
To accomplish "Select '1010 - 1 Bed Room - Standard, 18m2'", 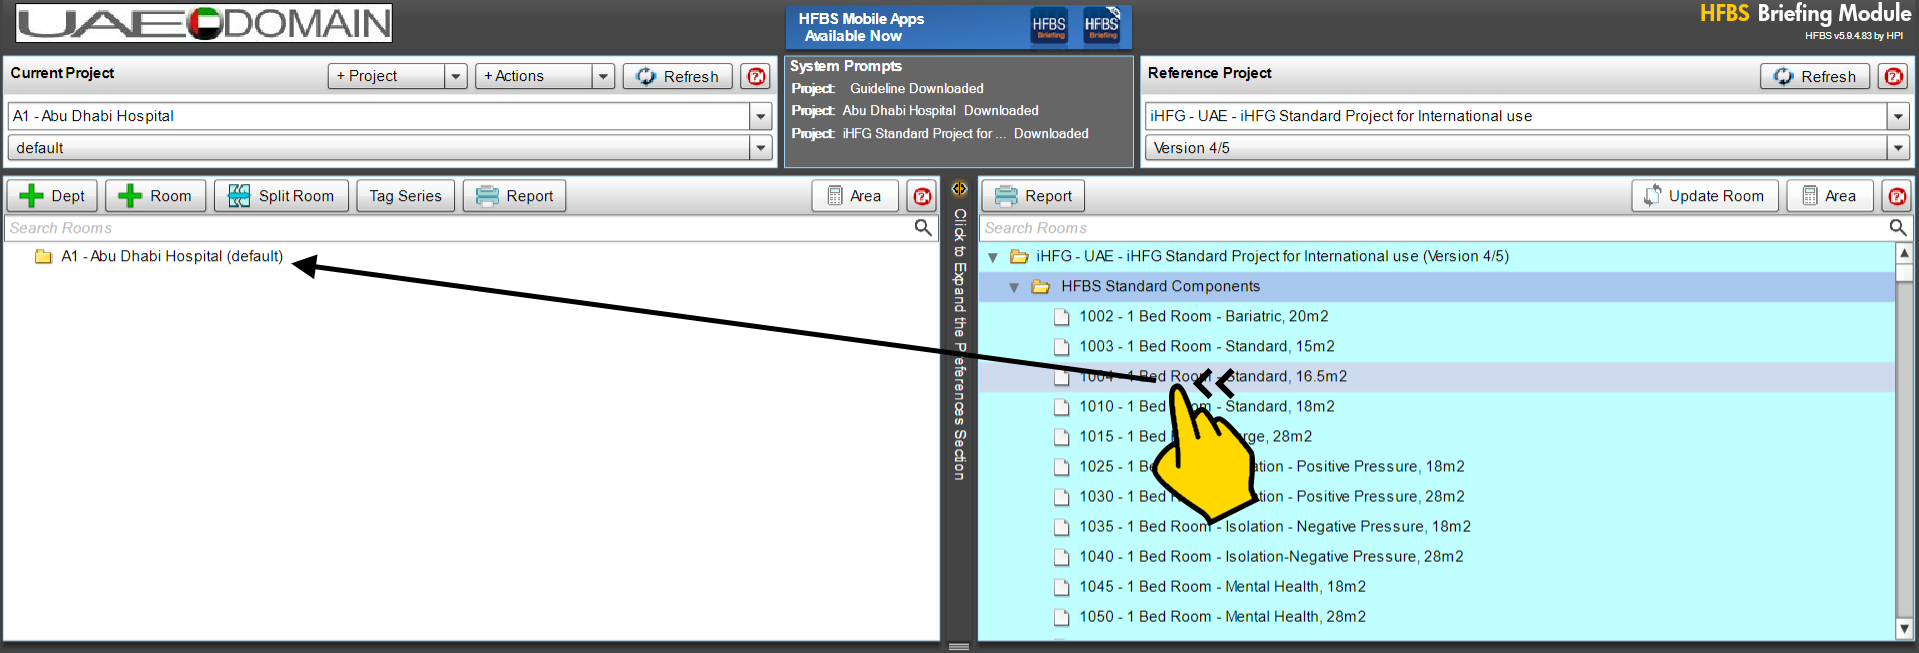I will (1206, 407).
